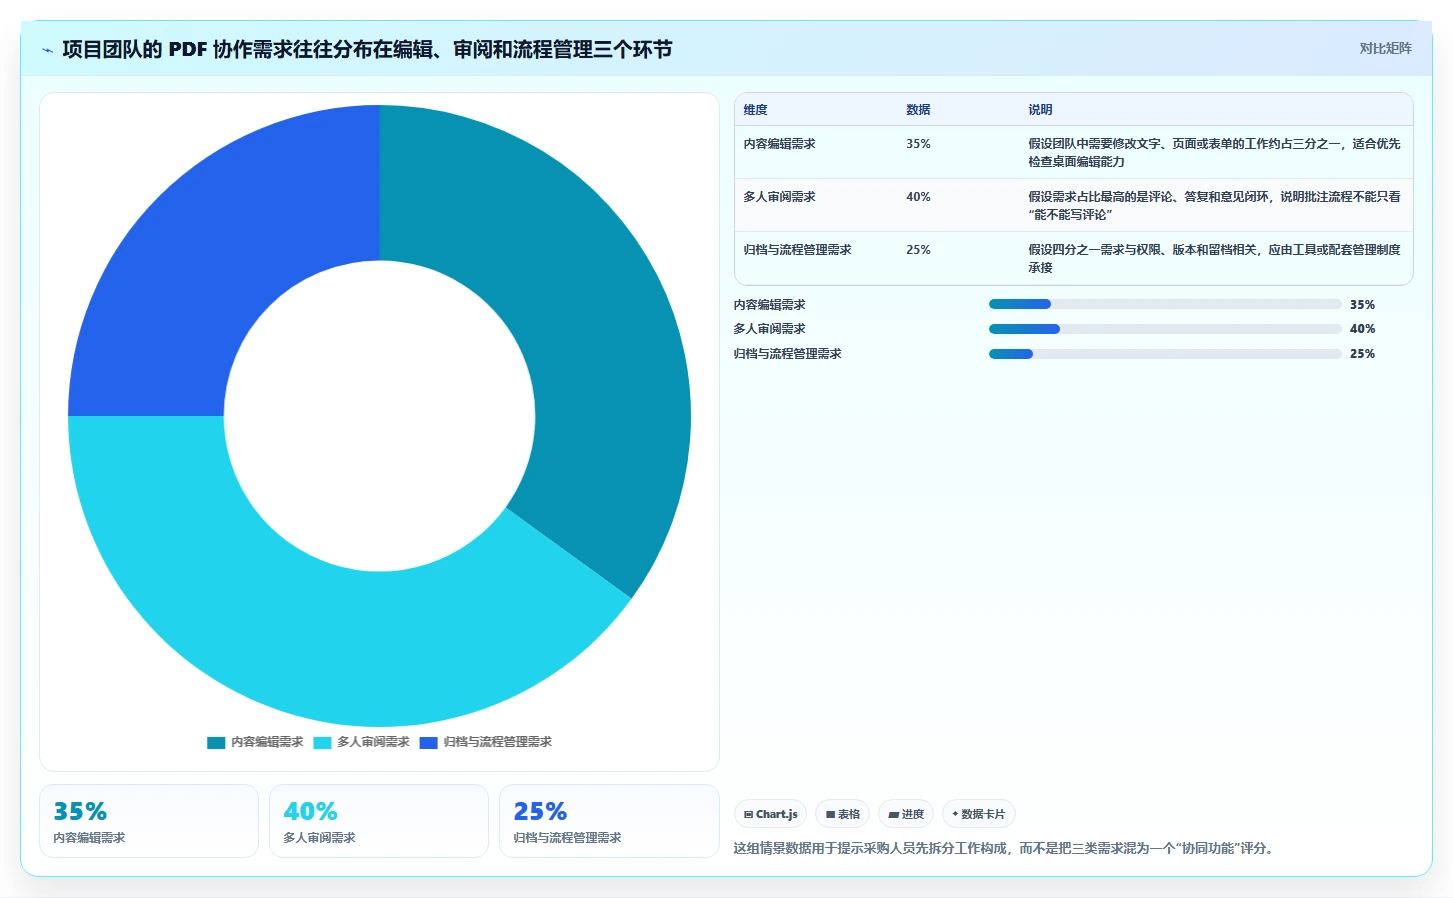Screen dimensions: 1453x898
Task: Click the lightning icon beside the title
Action: point(47,50)
